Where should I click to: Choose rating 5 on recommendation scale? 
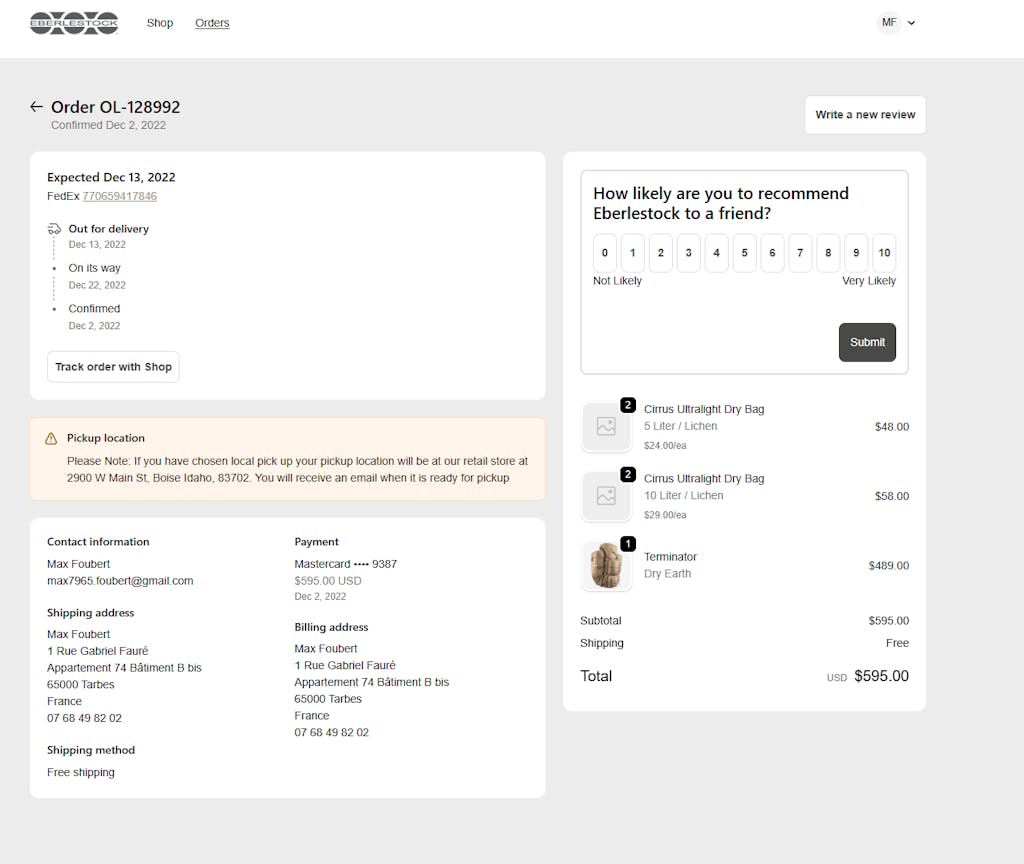click(744, 253)
